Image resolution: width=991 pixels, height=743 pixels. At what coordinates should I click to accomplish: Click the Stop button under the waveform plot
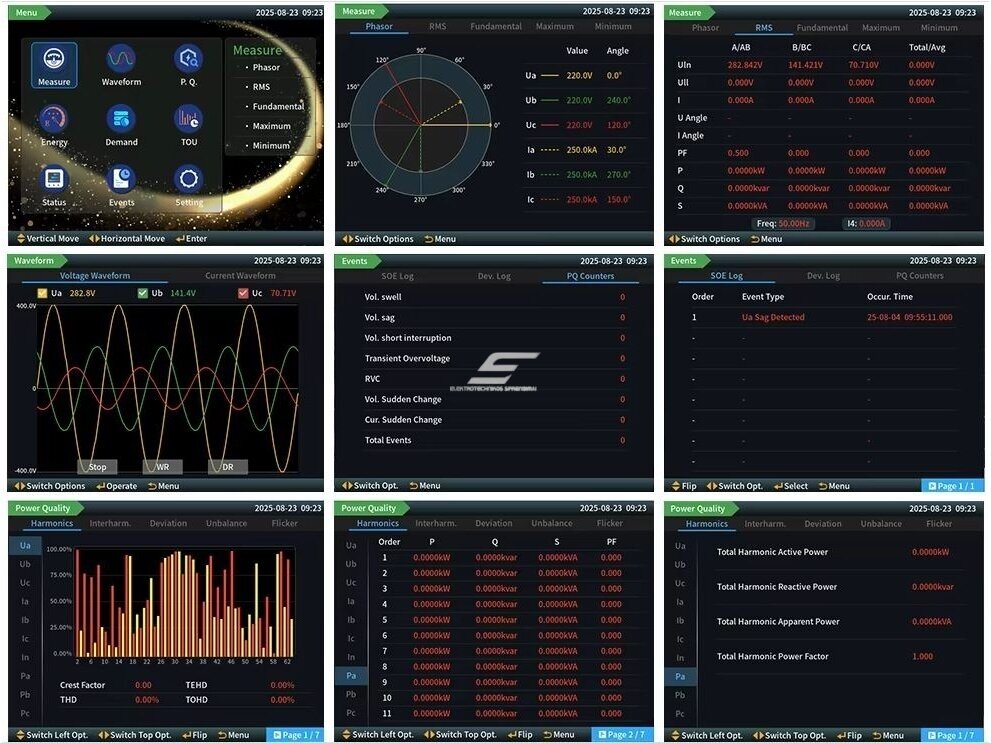pos(97,467)
